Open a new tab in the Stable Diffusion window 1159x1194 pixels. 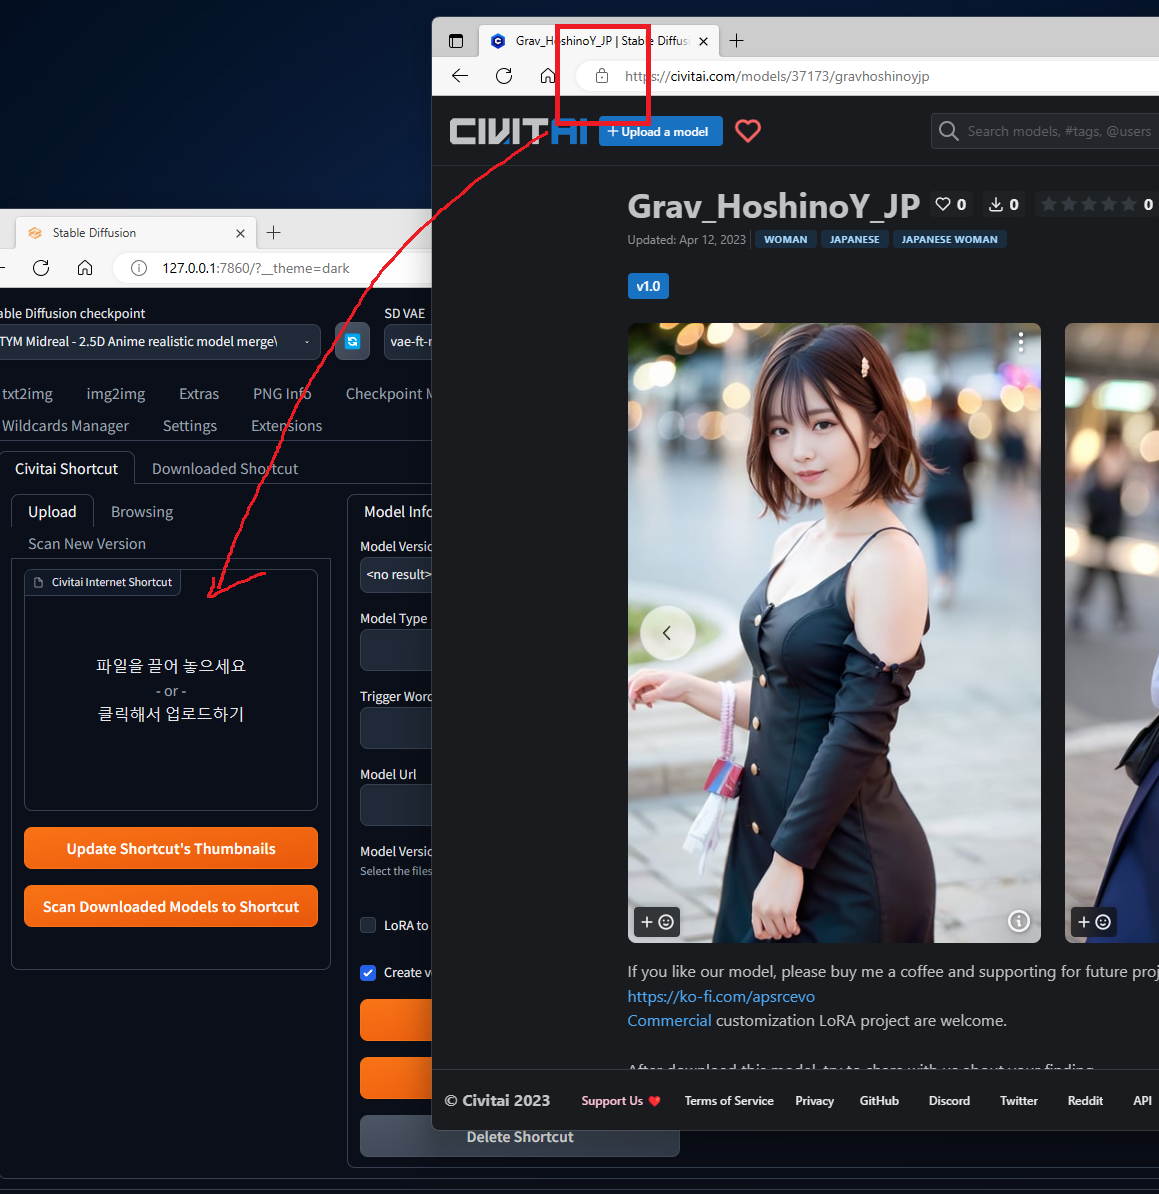click(273, 233)
